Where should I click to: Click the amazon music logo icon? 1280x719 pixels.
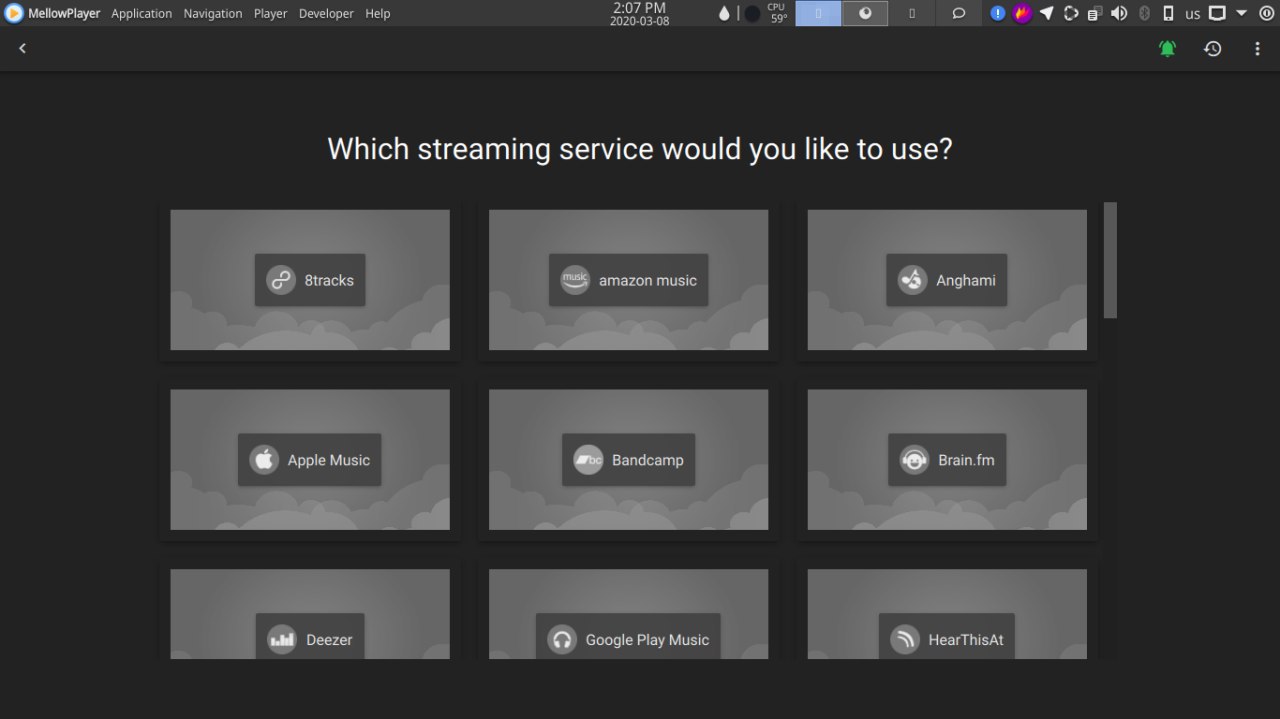point(575,280)
